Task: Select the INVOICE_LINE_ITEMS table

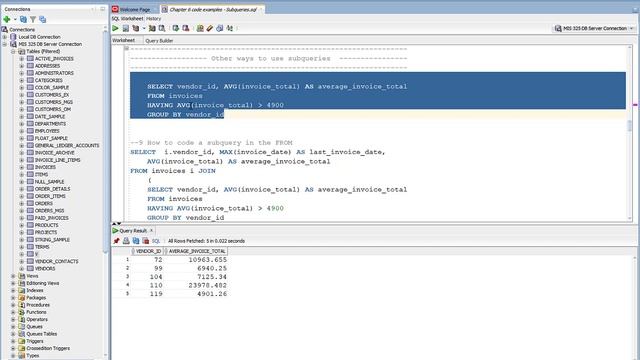Action: 58,160
